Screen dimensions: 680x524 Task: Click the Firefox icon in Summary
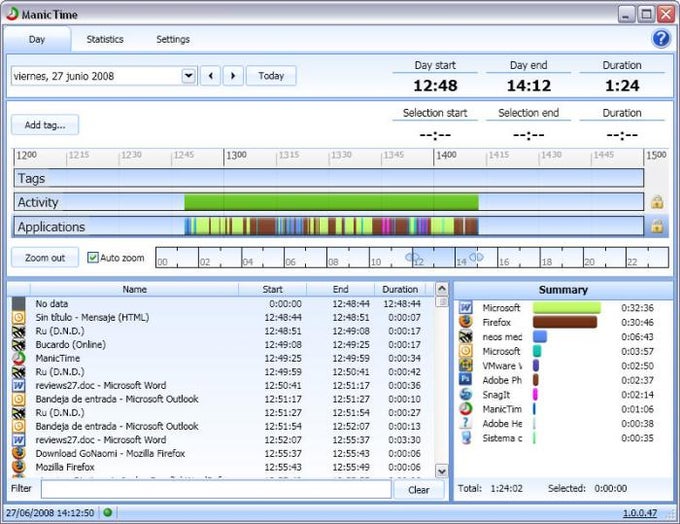[465, 322]
